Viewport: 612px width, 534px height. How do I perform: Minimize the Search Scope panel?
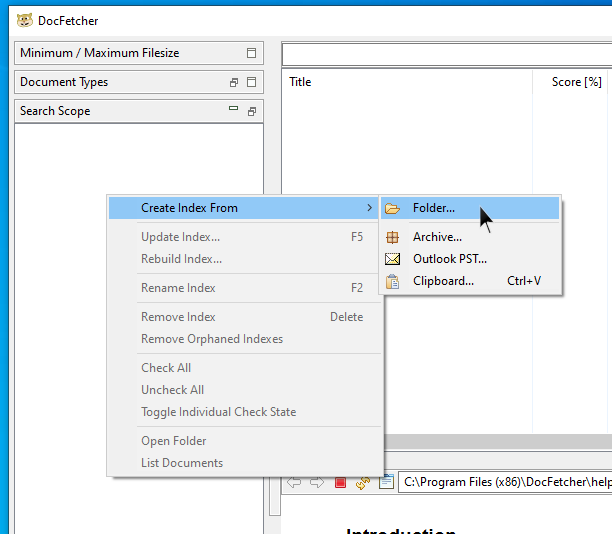coord(233,109)
